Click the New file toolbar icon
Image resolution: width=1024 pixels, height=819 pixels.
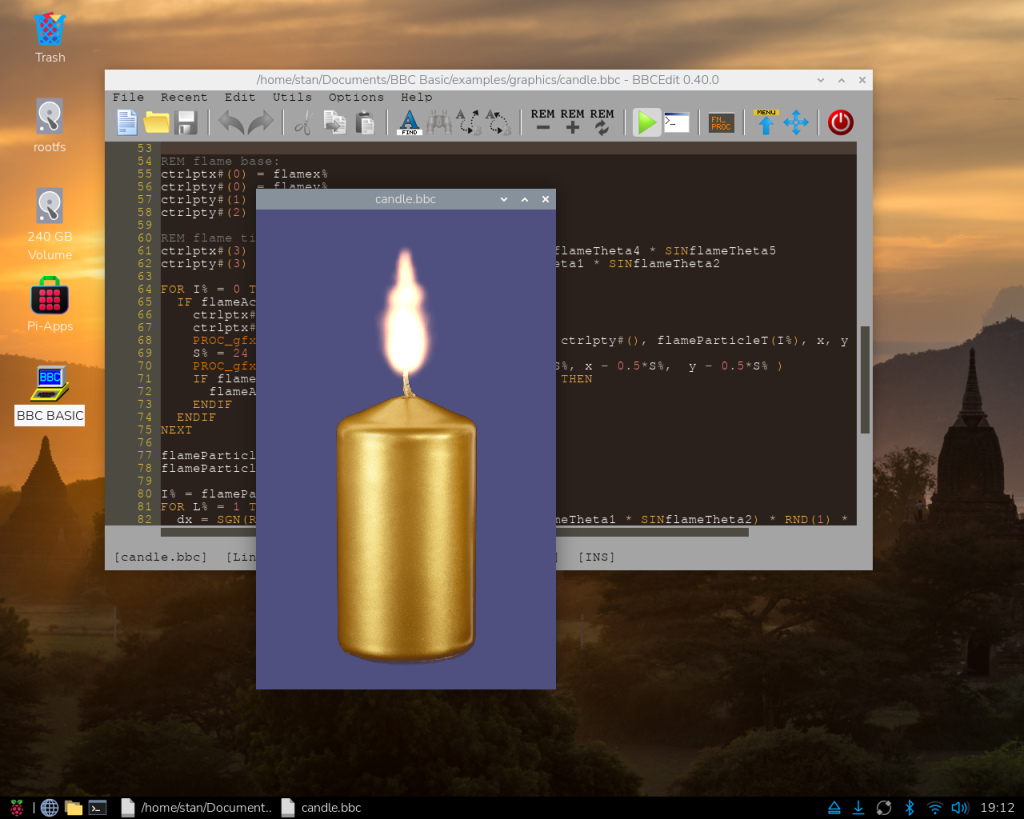127,123
